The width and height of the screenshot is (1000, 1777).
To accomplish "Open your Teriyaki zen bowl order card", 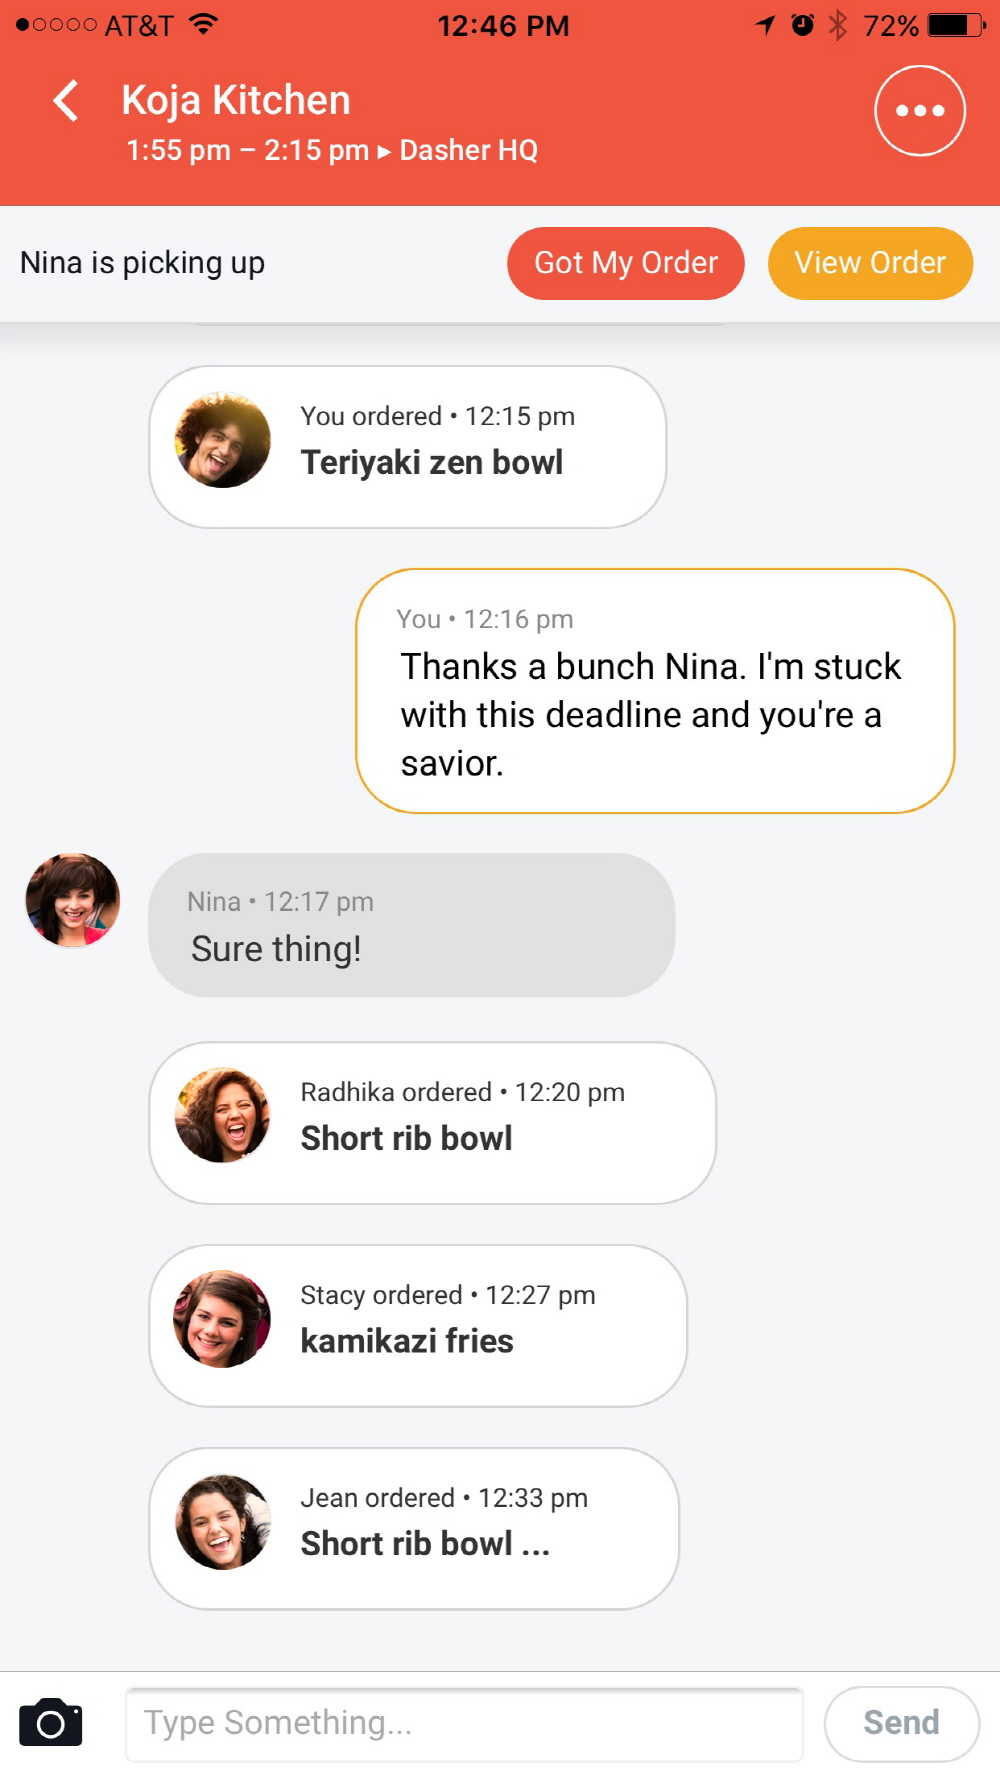I will click(x=407, y=447).
